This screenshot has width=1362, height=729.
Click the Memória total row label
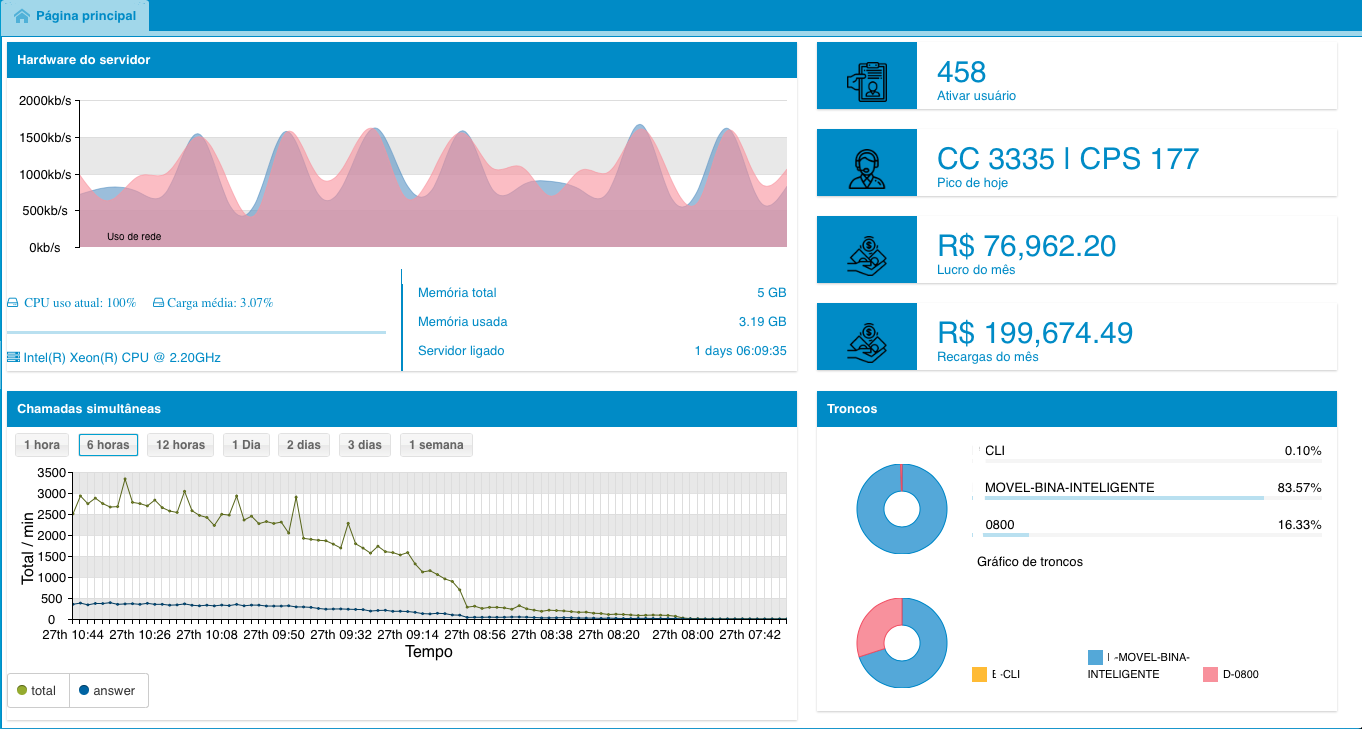tap(457, 293)
